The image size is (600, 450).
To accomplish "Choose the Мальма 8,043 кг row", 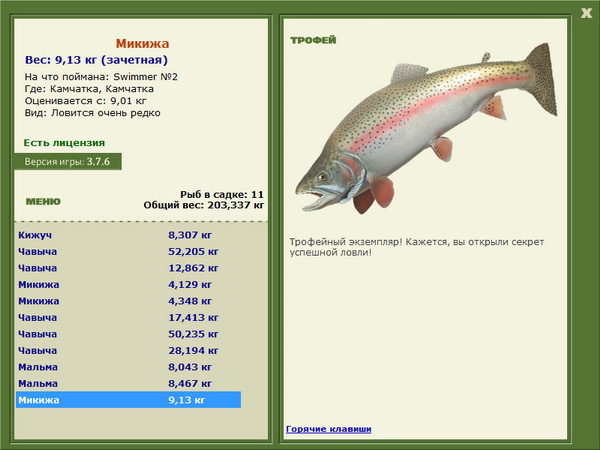I will coord(128,366).
